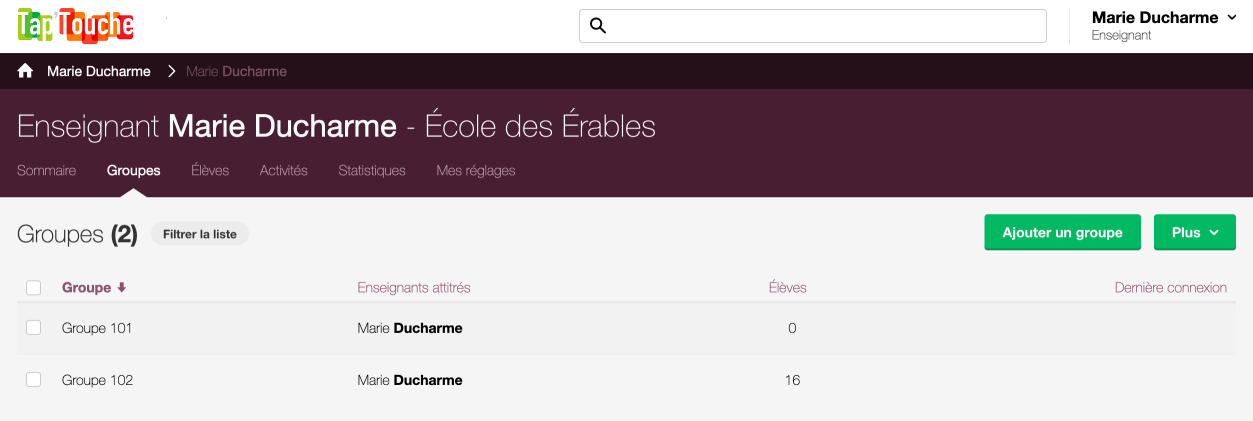The height and width of the screenshot is (421, 1253).
Task: Open the Plus dropdown button
Action: (1195, 232)
